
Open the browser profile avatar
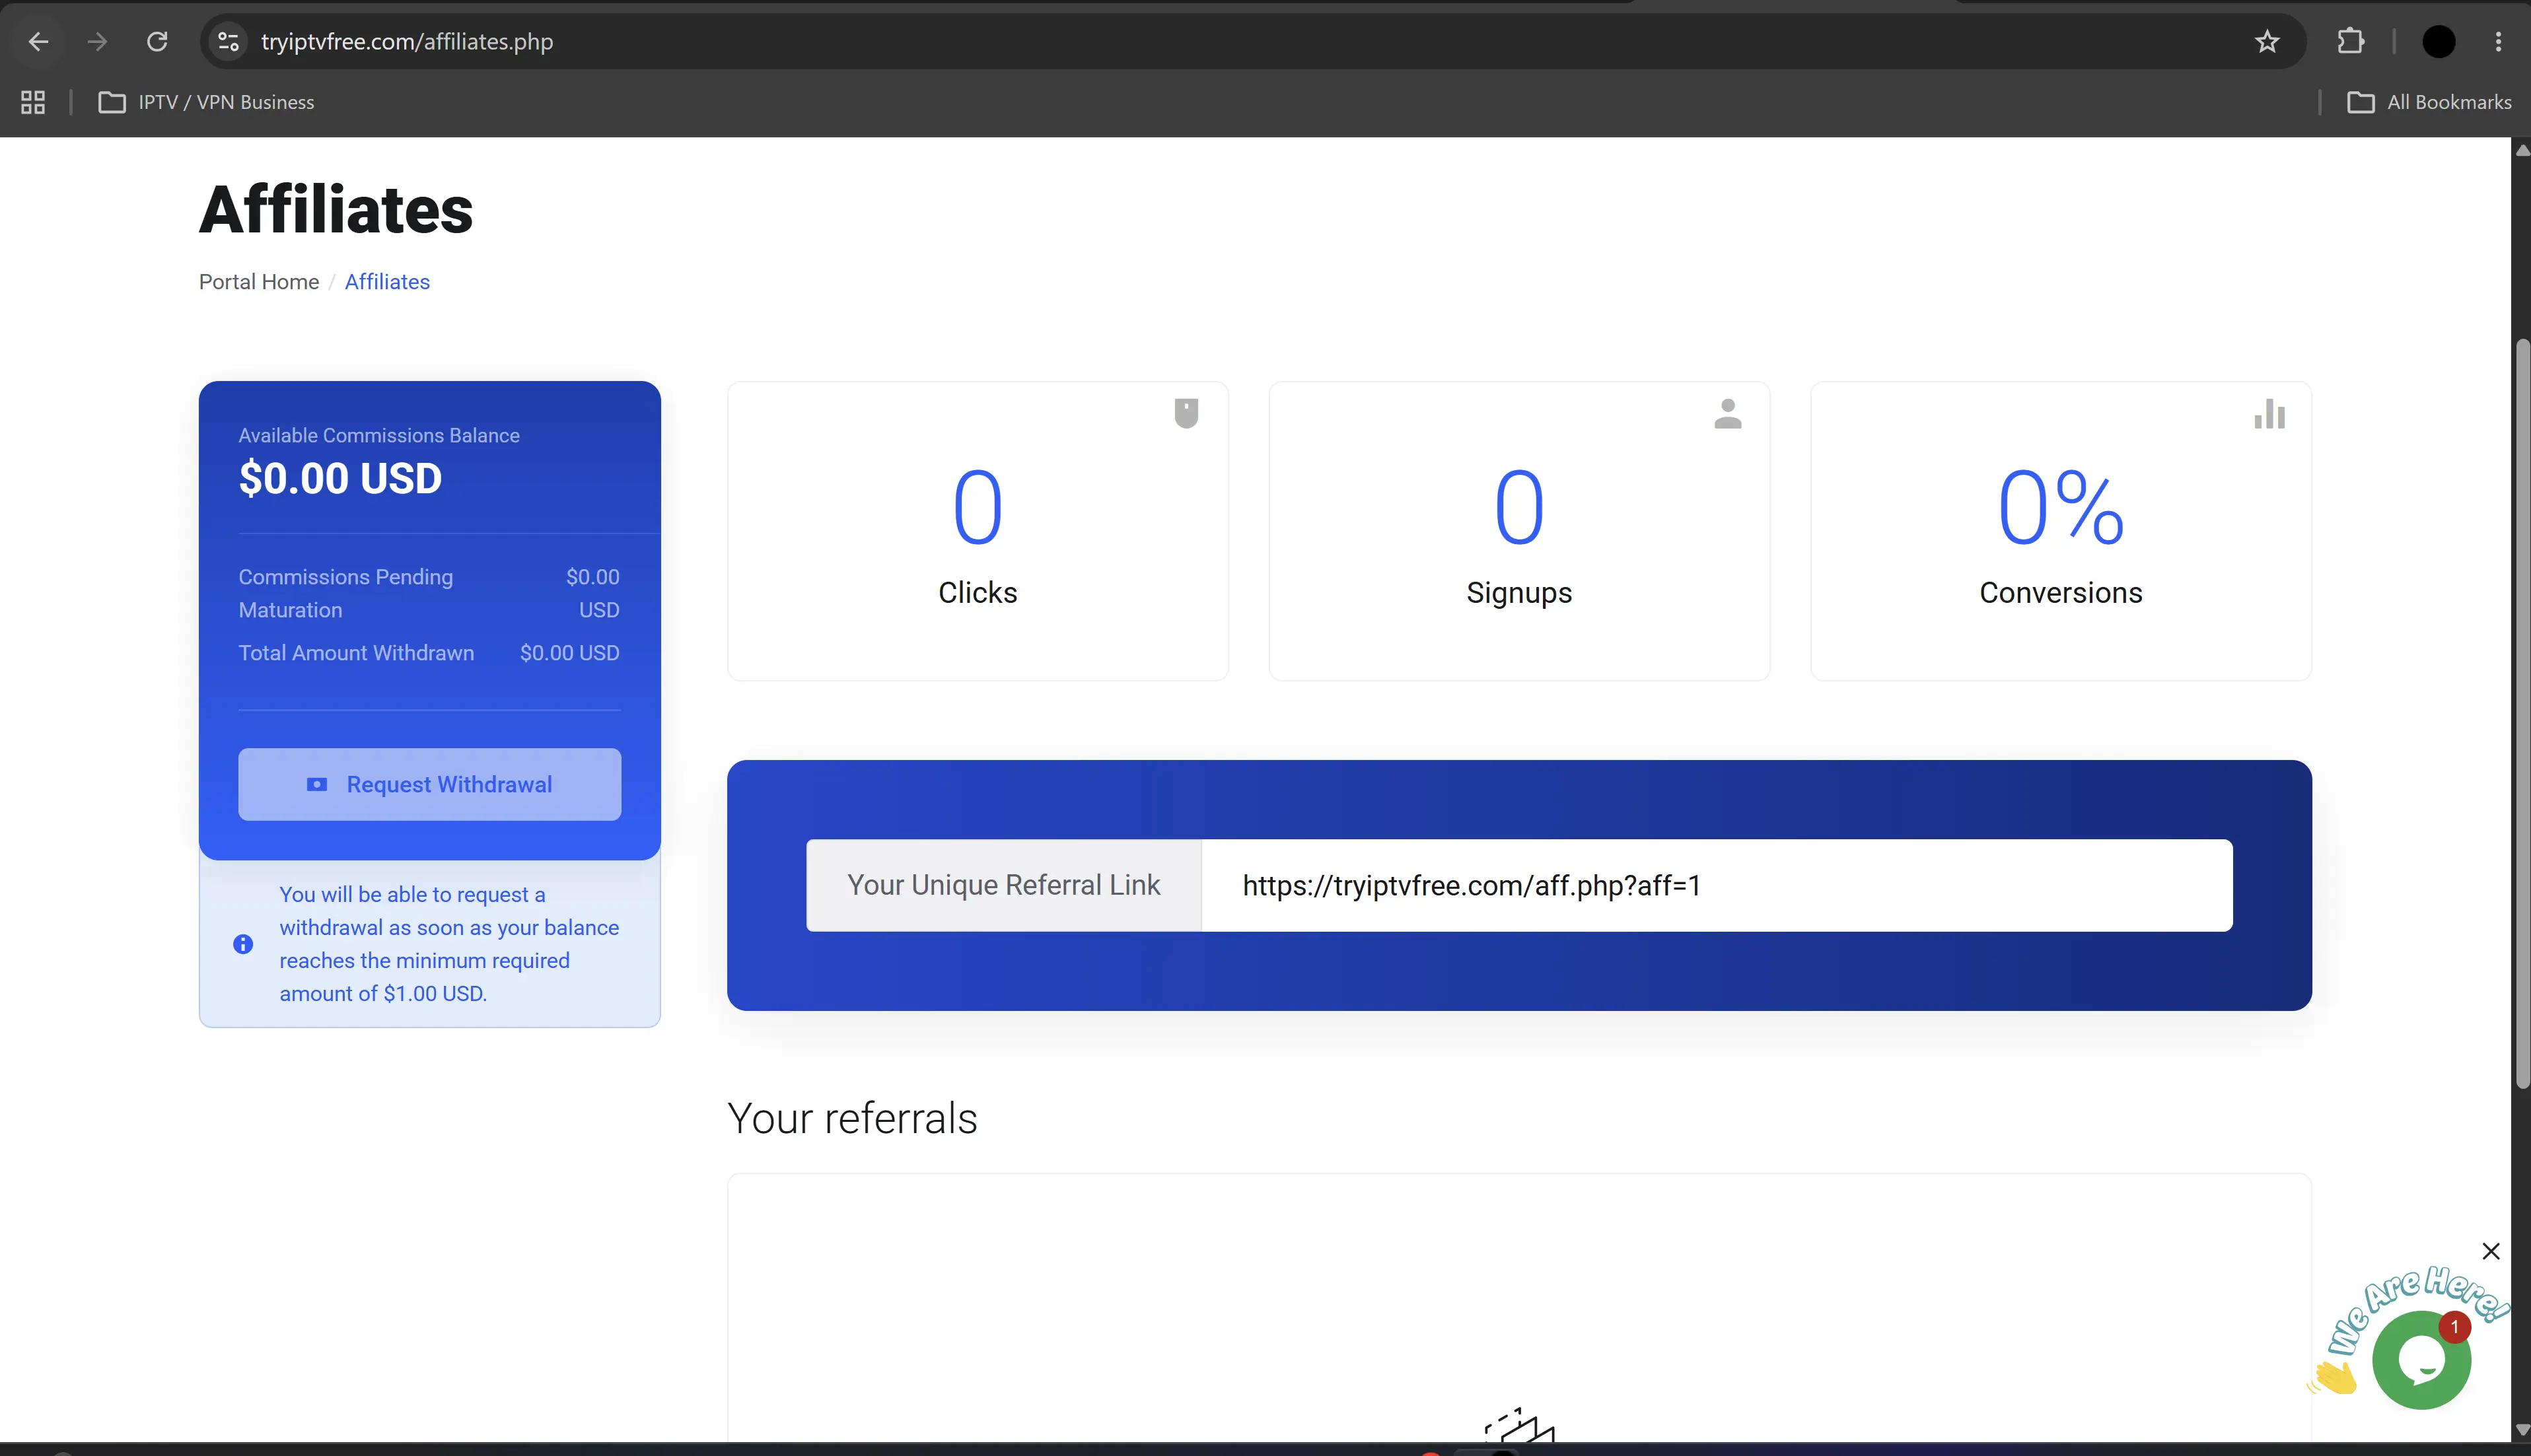click(2439, 41)
